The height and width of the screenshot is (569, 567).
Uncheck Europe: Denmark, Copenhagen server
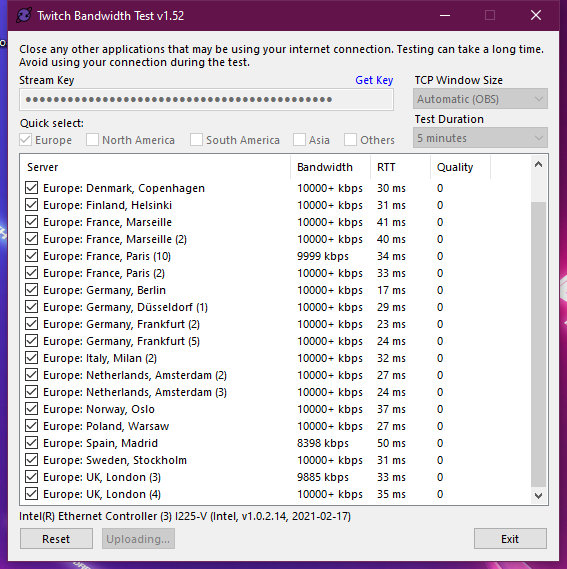pos(32,188)
